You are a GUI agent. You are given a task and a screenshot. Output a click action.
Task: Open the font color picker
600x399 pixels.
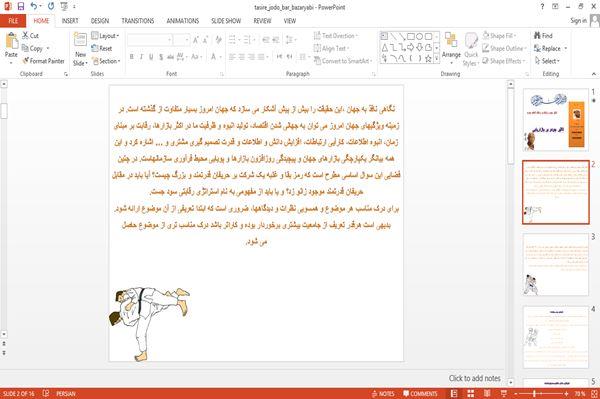click(215, 57)
